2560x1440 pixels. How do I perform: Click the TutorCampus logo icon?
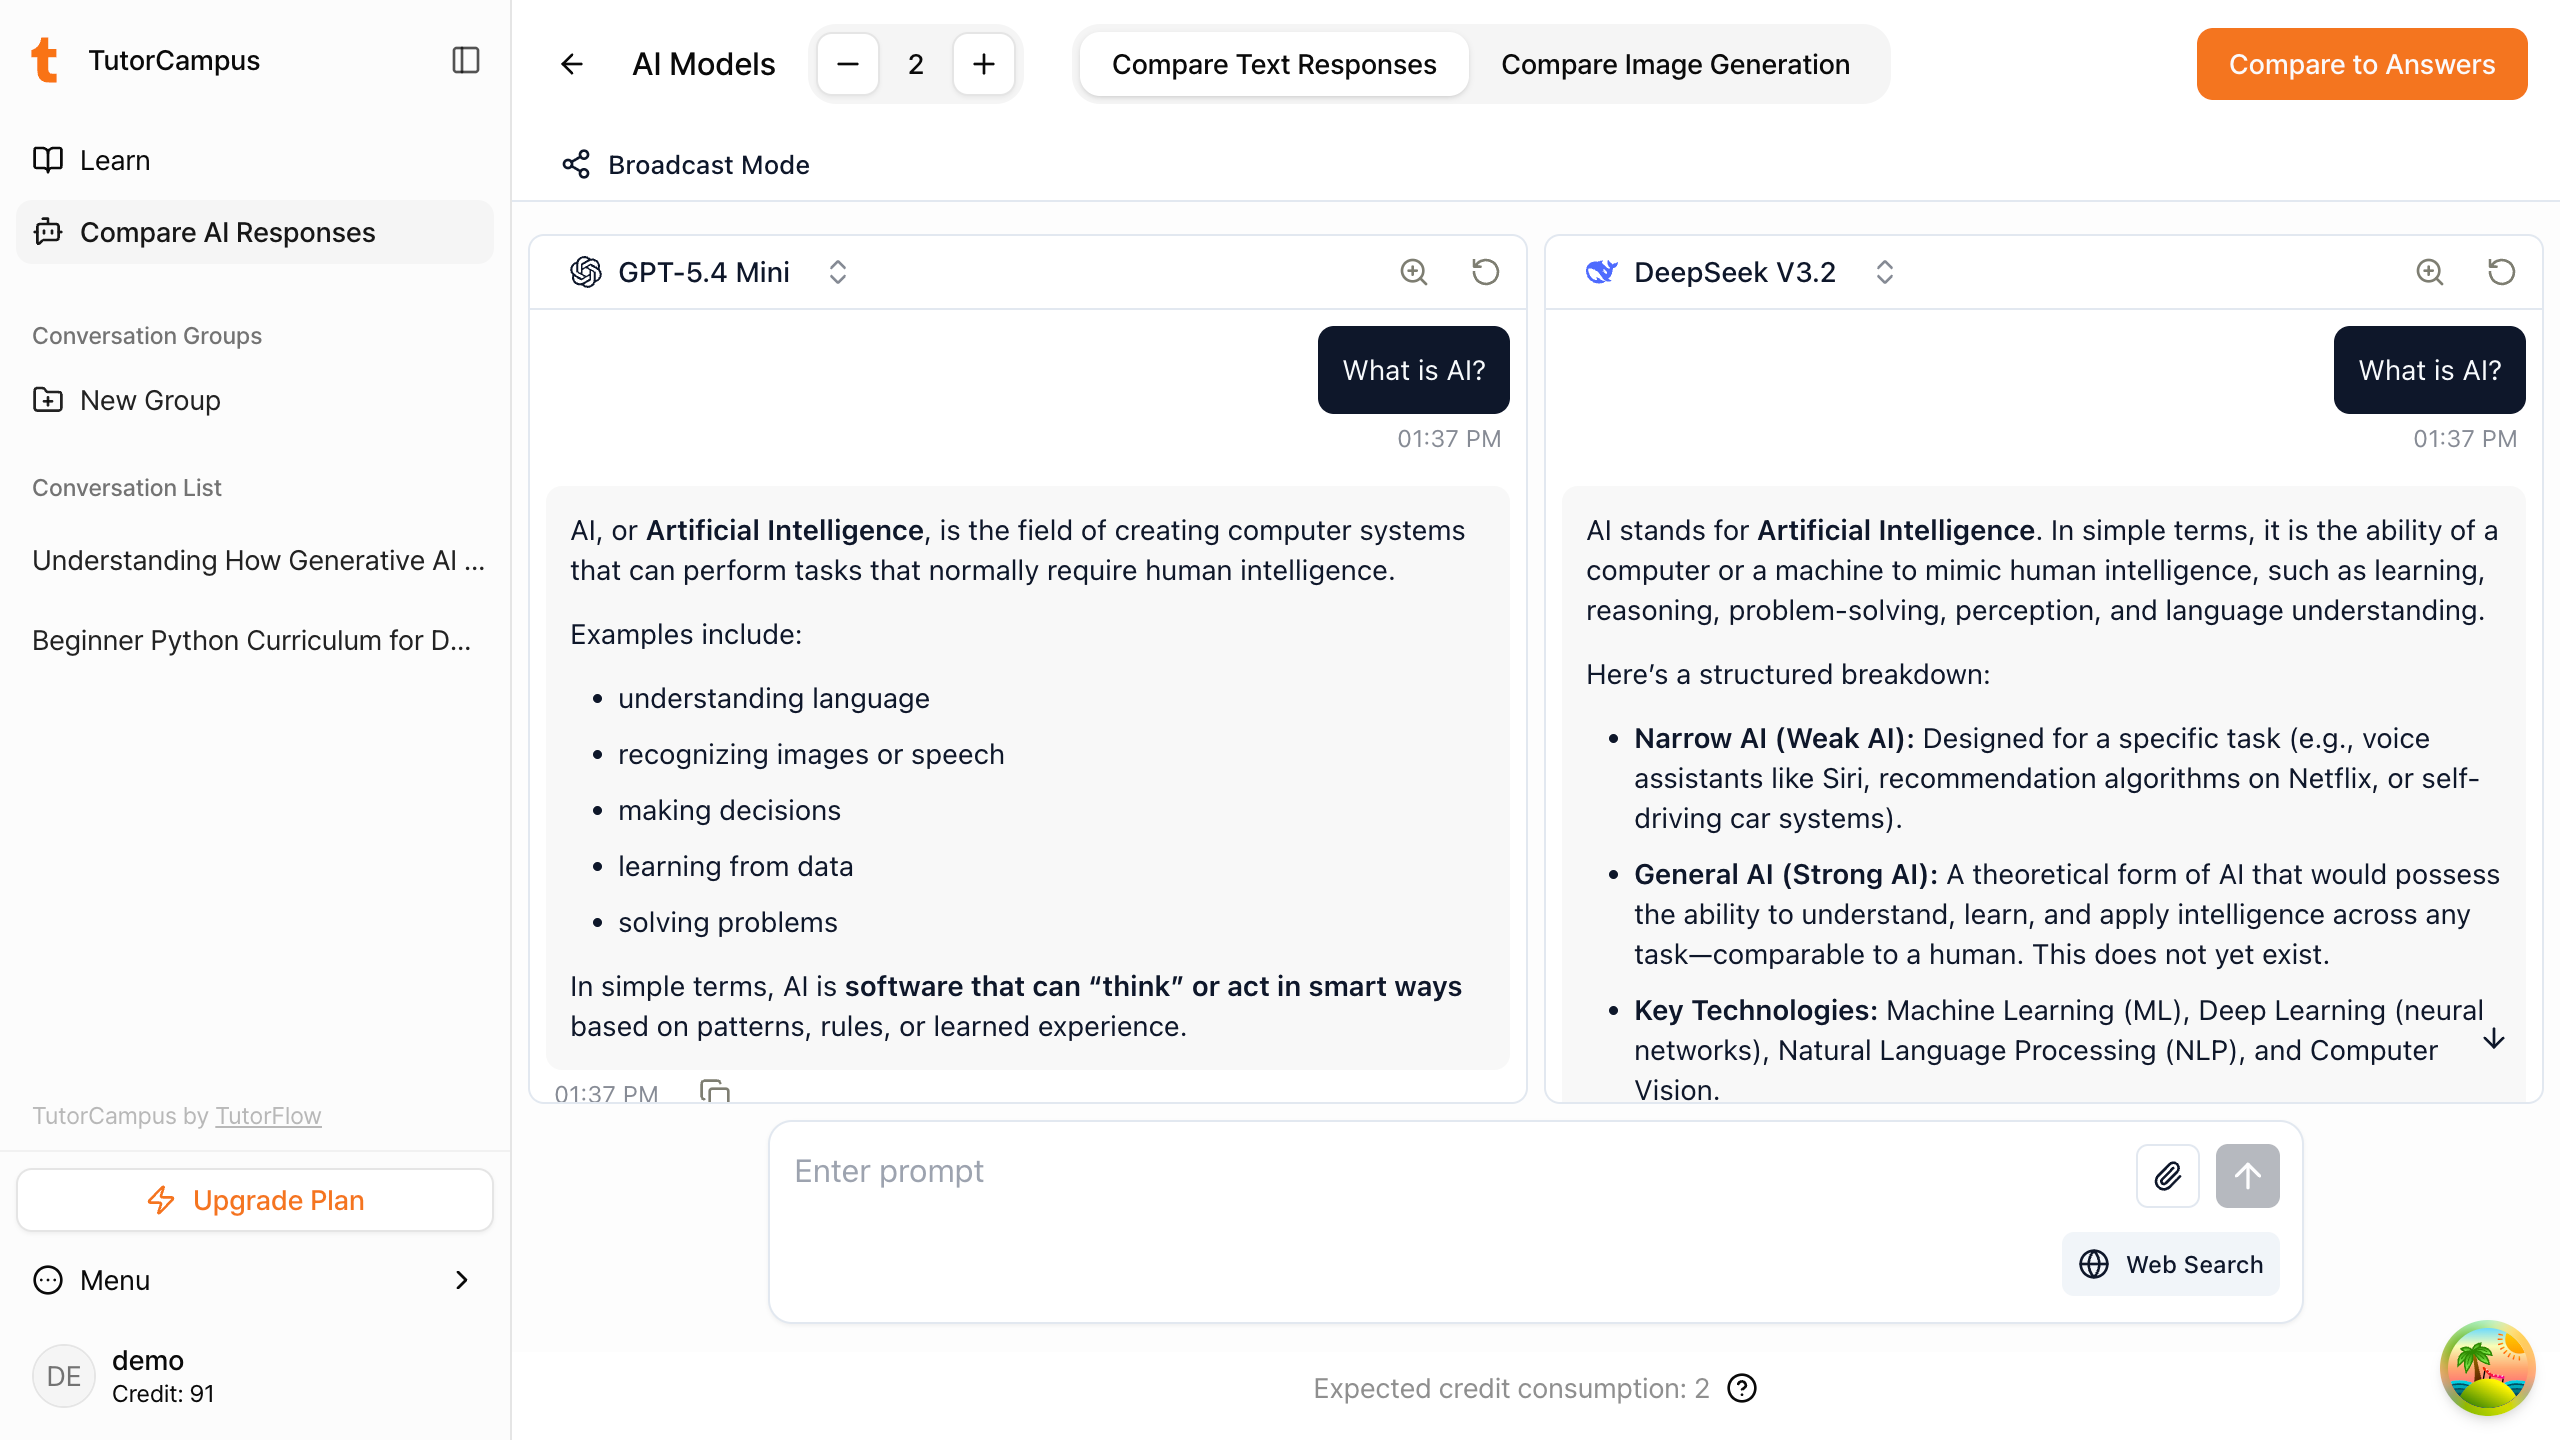pos(45,60)
